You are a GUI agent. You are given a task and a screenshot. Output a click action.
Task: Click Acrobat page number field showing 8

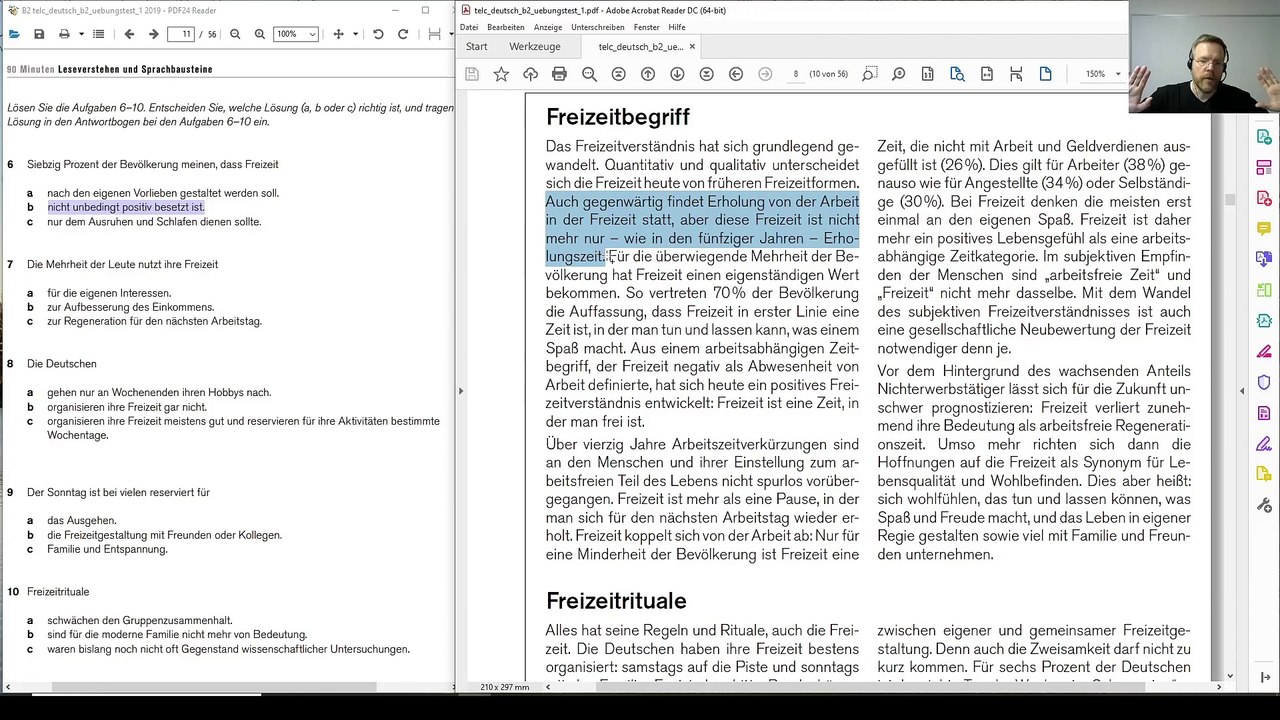click(796, 74)
